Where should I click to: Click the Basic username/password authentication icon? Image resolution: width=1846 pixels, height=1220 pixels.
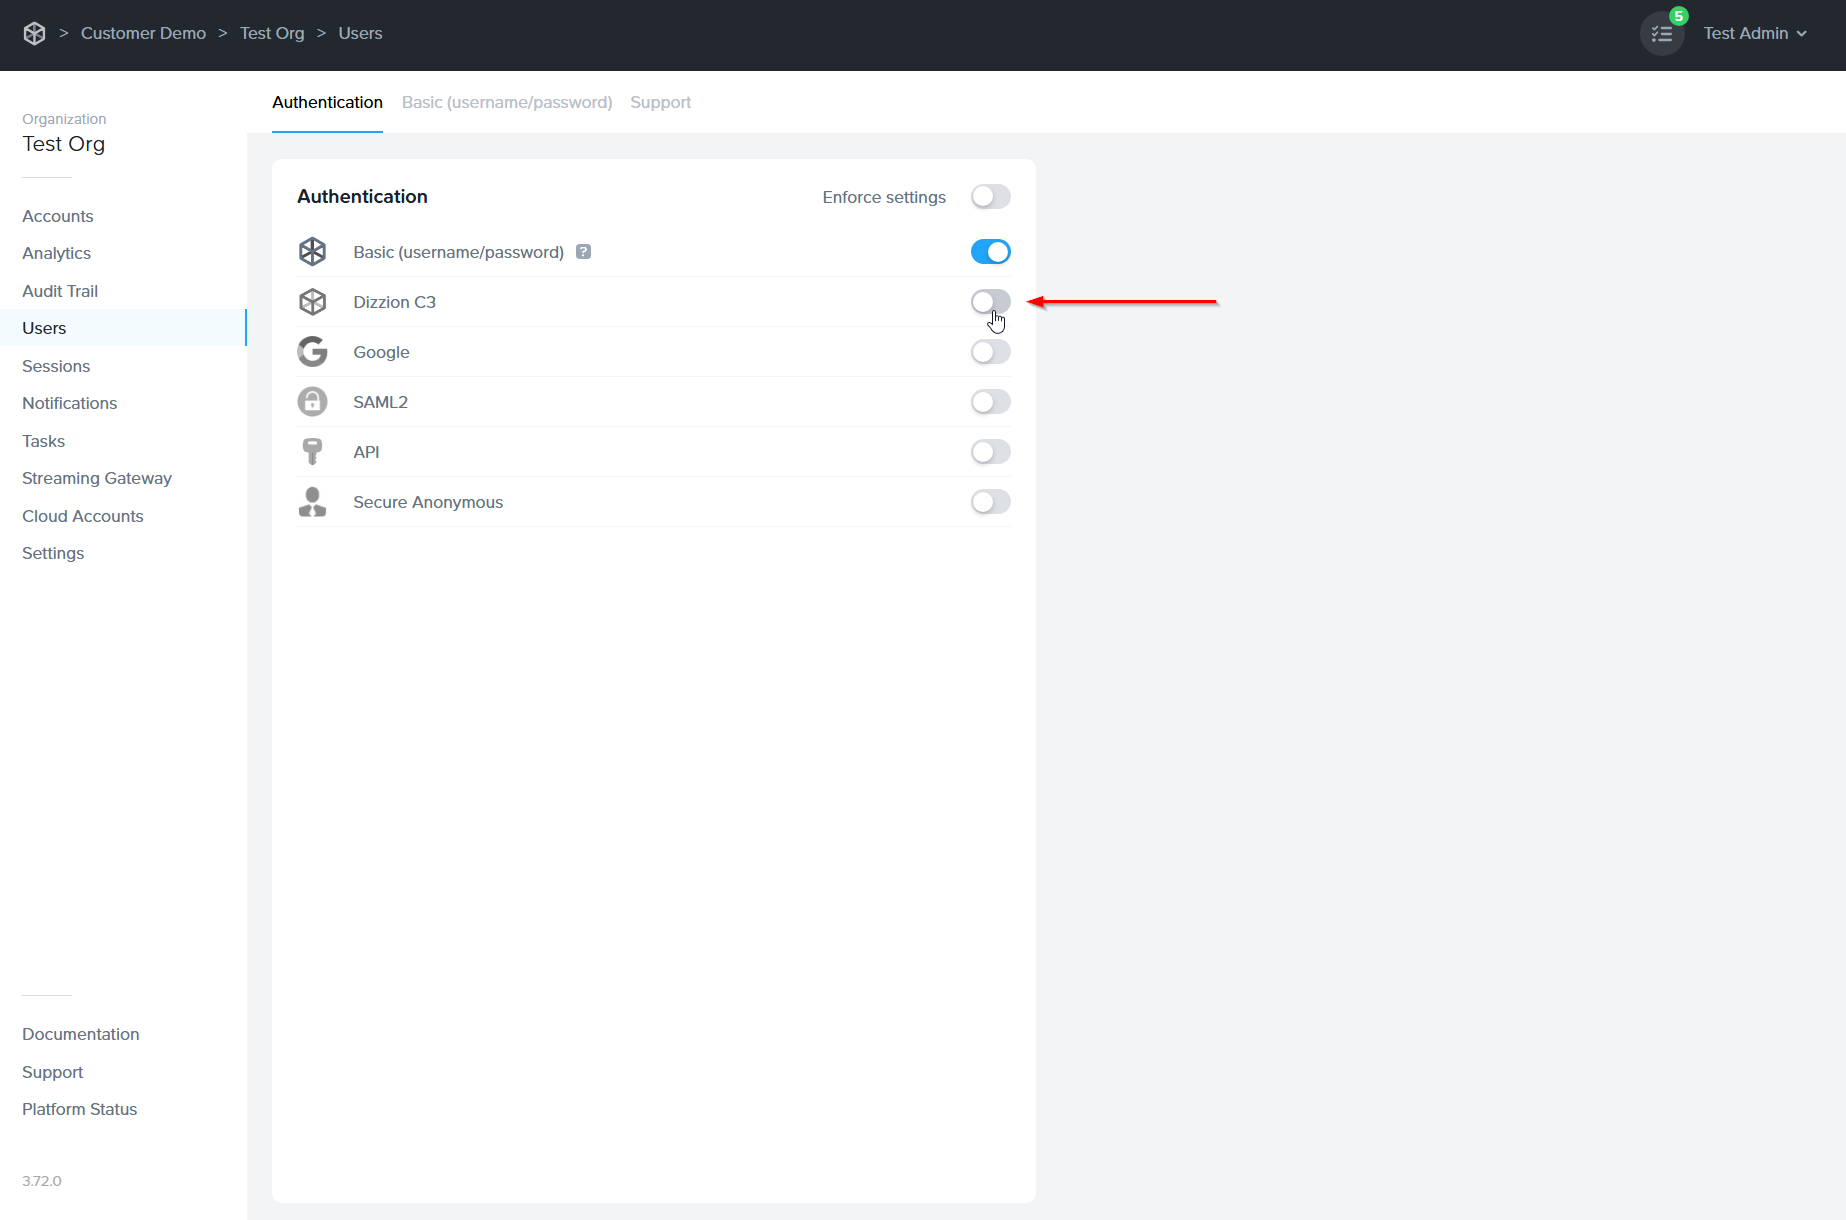(312, 251)
